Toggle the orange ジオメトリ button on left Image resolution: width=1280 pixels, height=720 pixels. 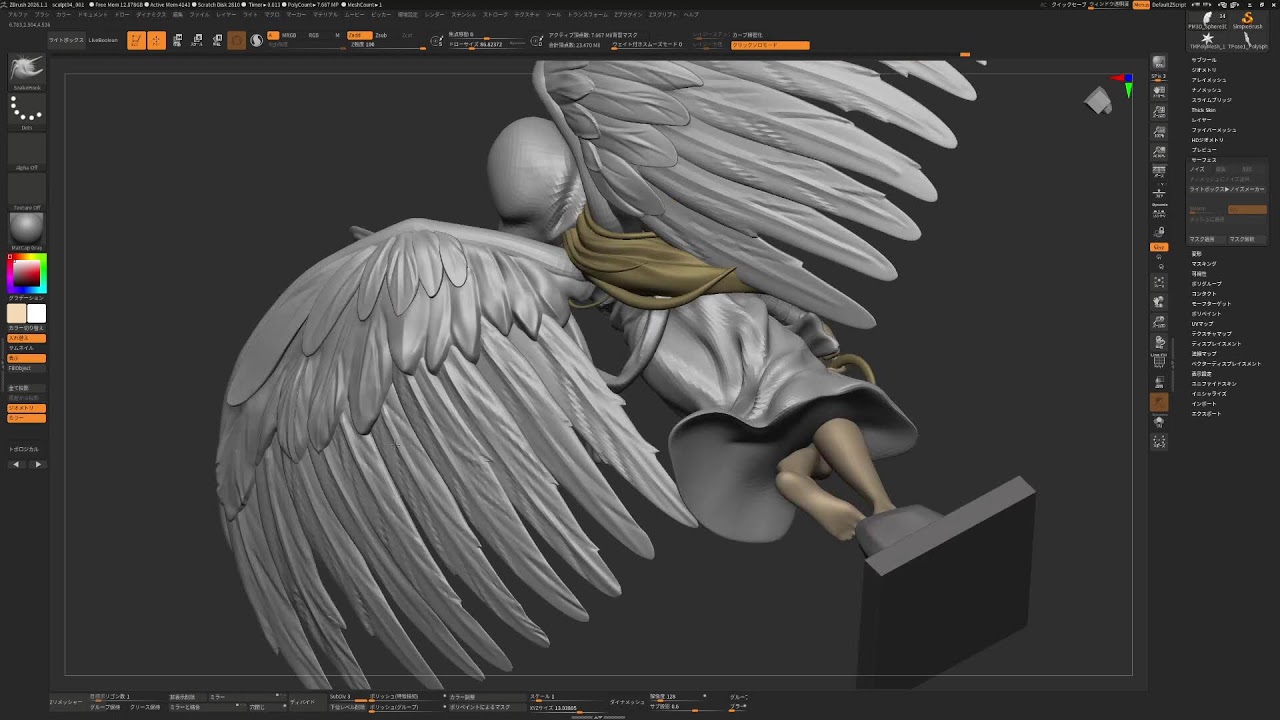point(27,408)
